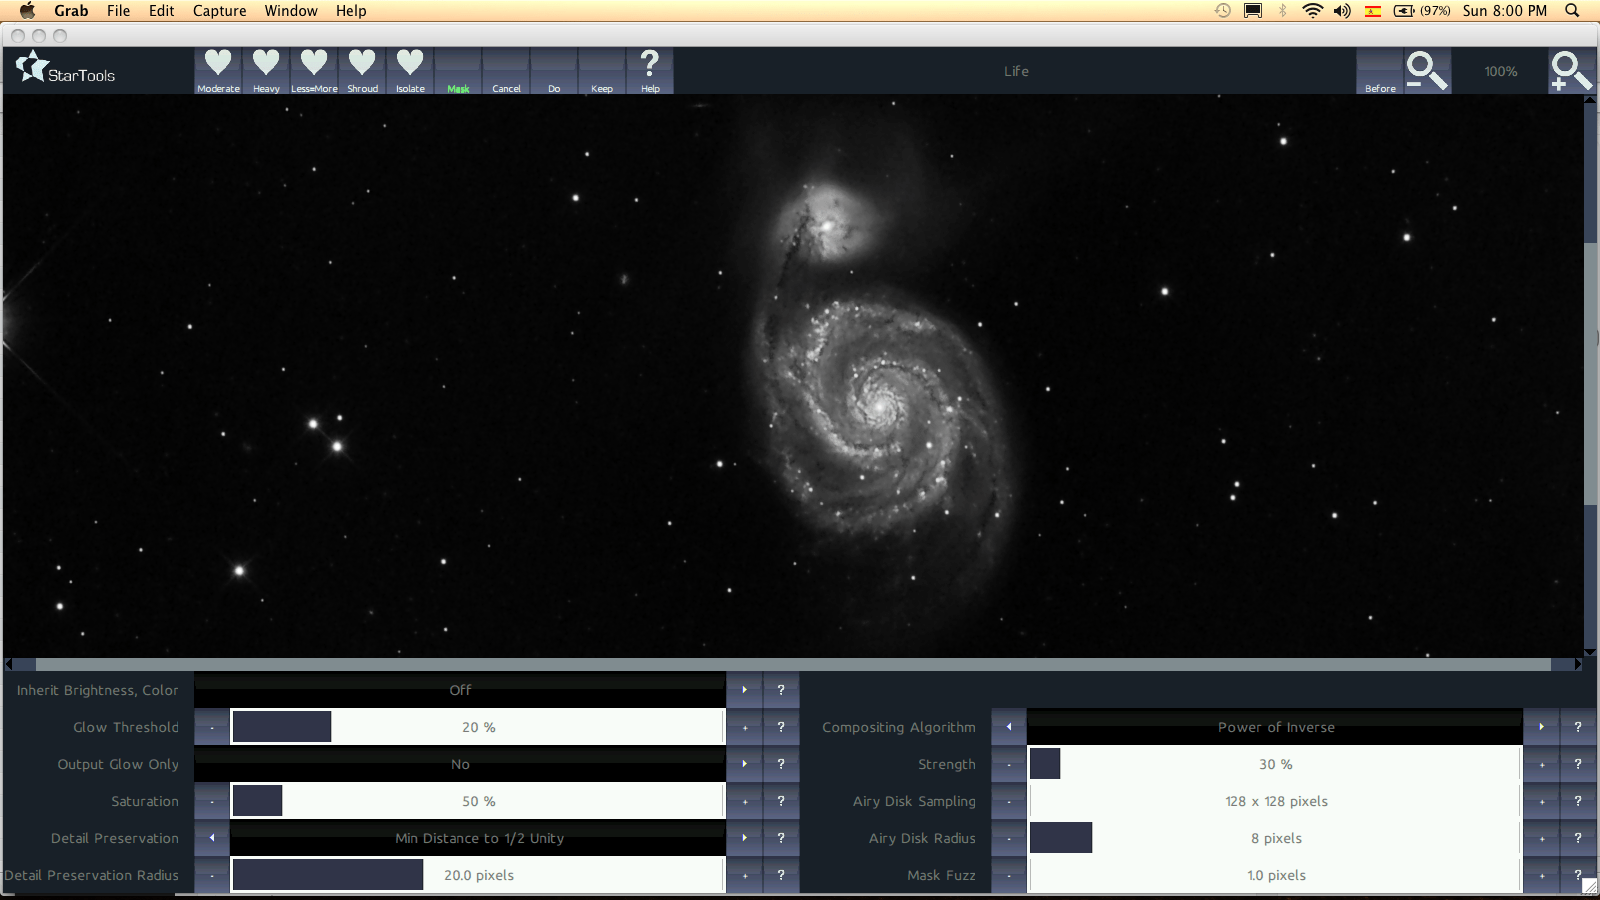
Task: Open the Capture menu
Action: point(219,11)
